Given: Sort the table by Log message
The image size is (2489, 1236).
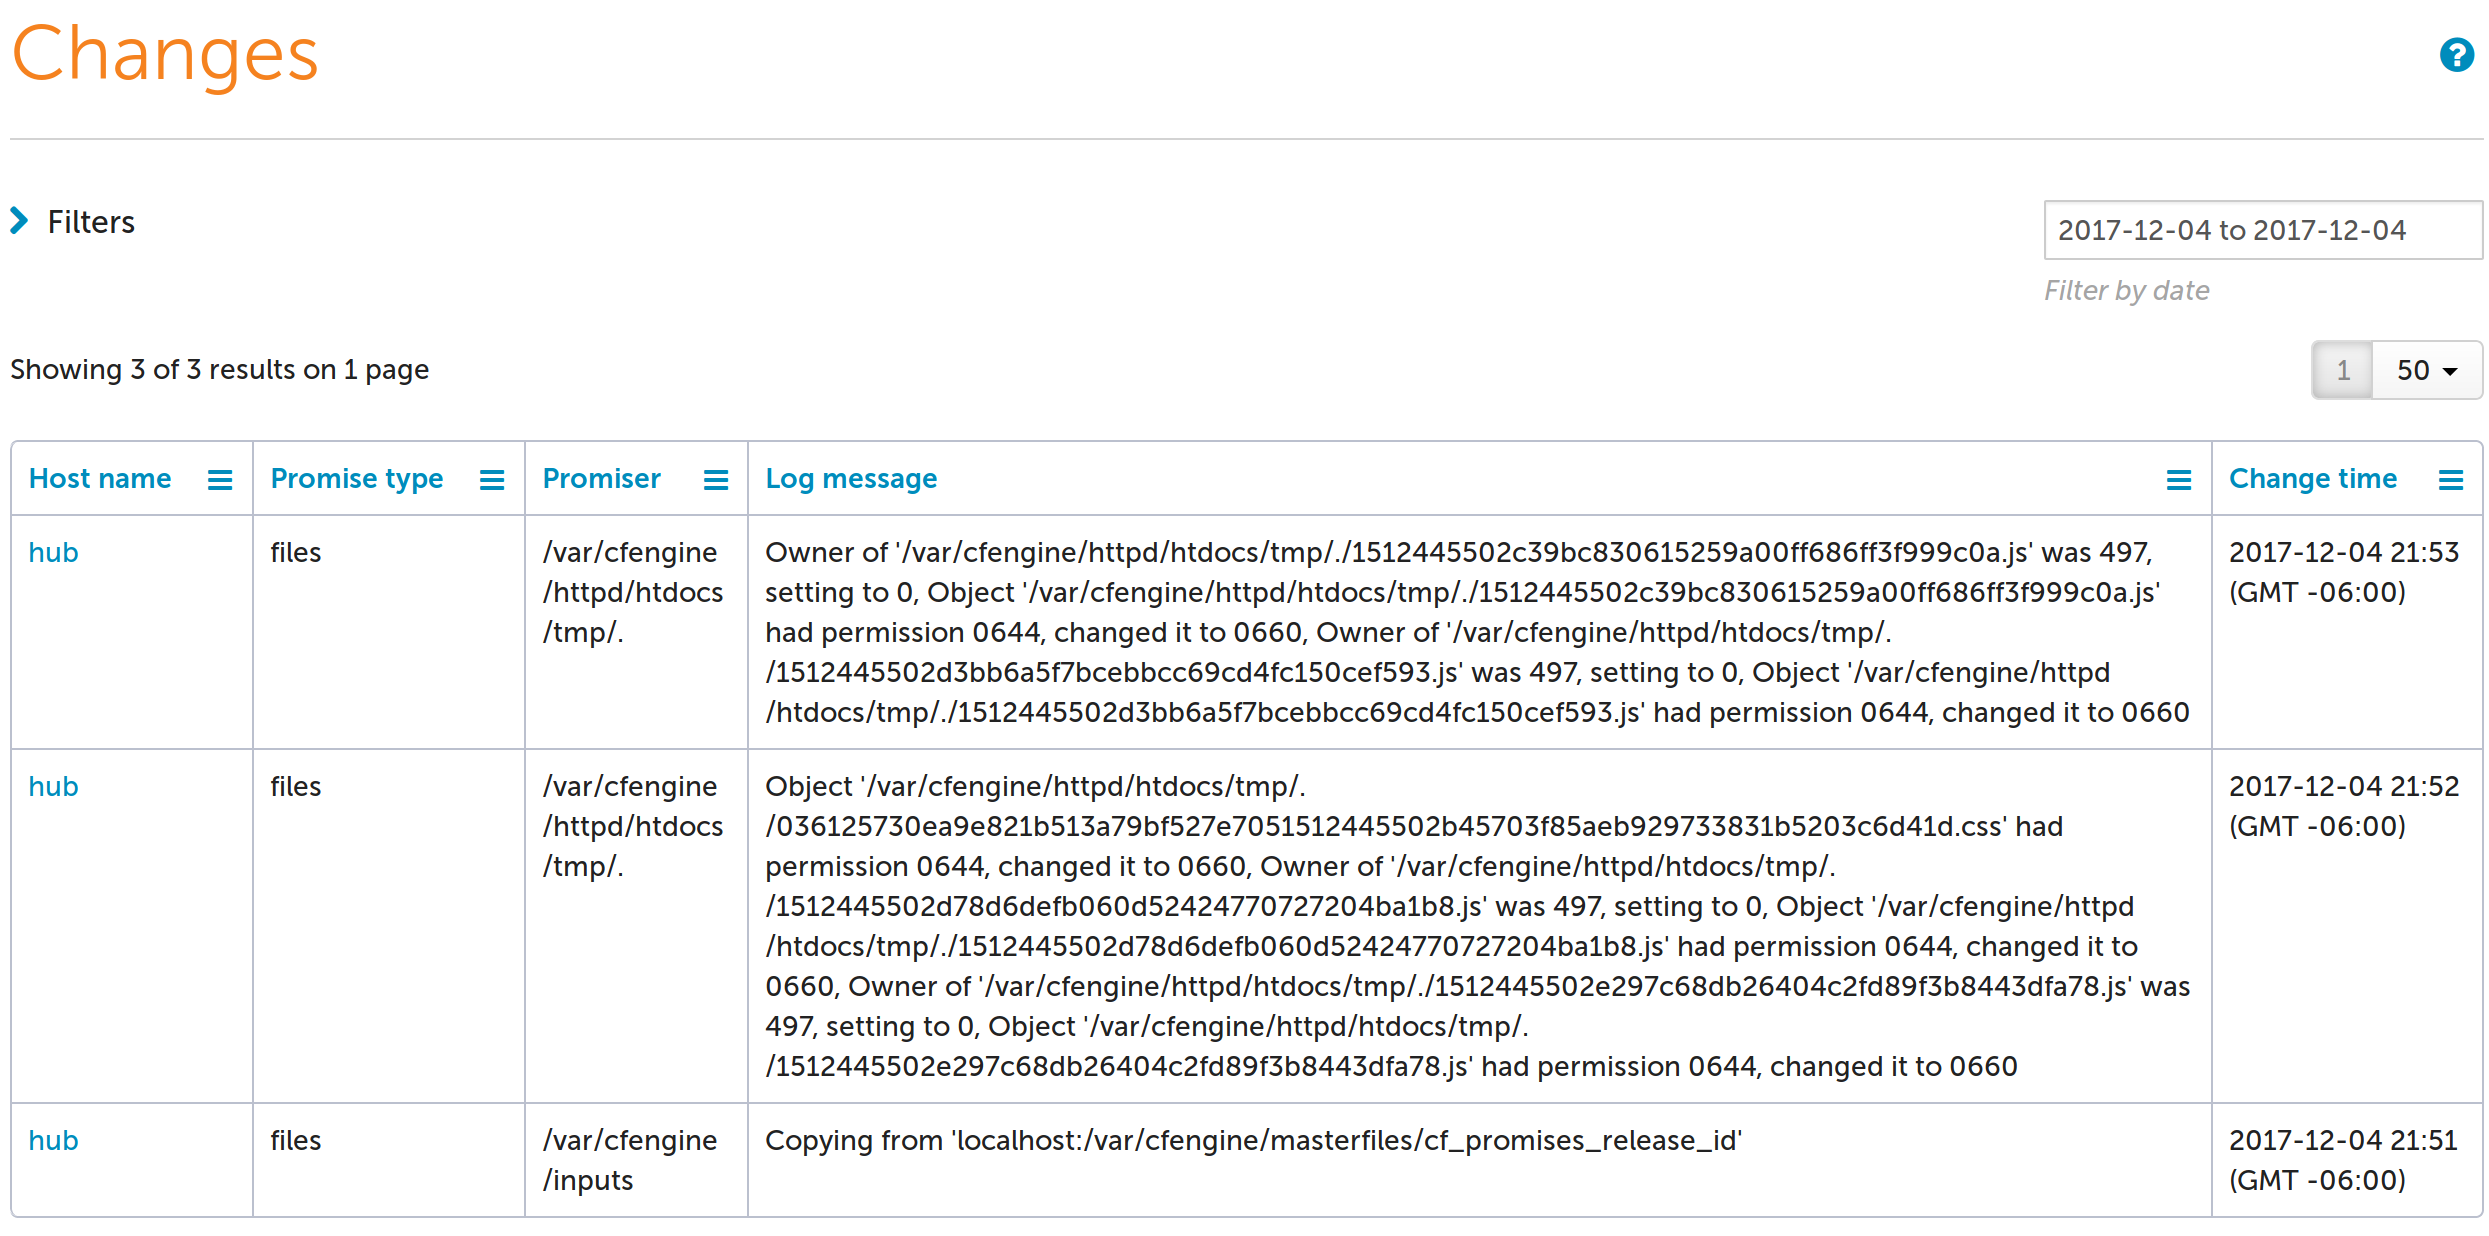Looking at the screenshot, I should [851, 478].
